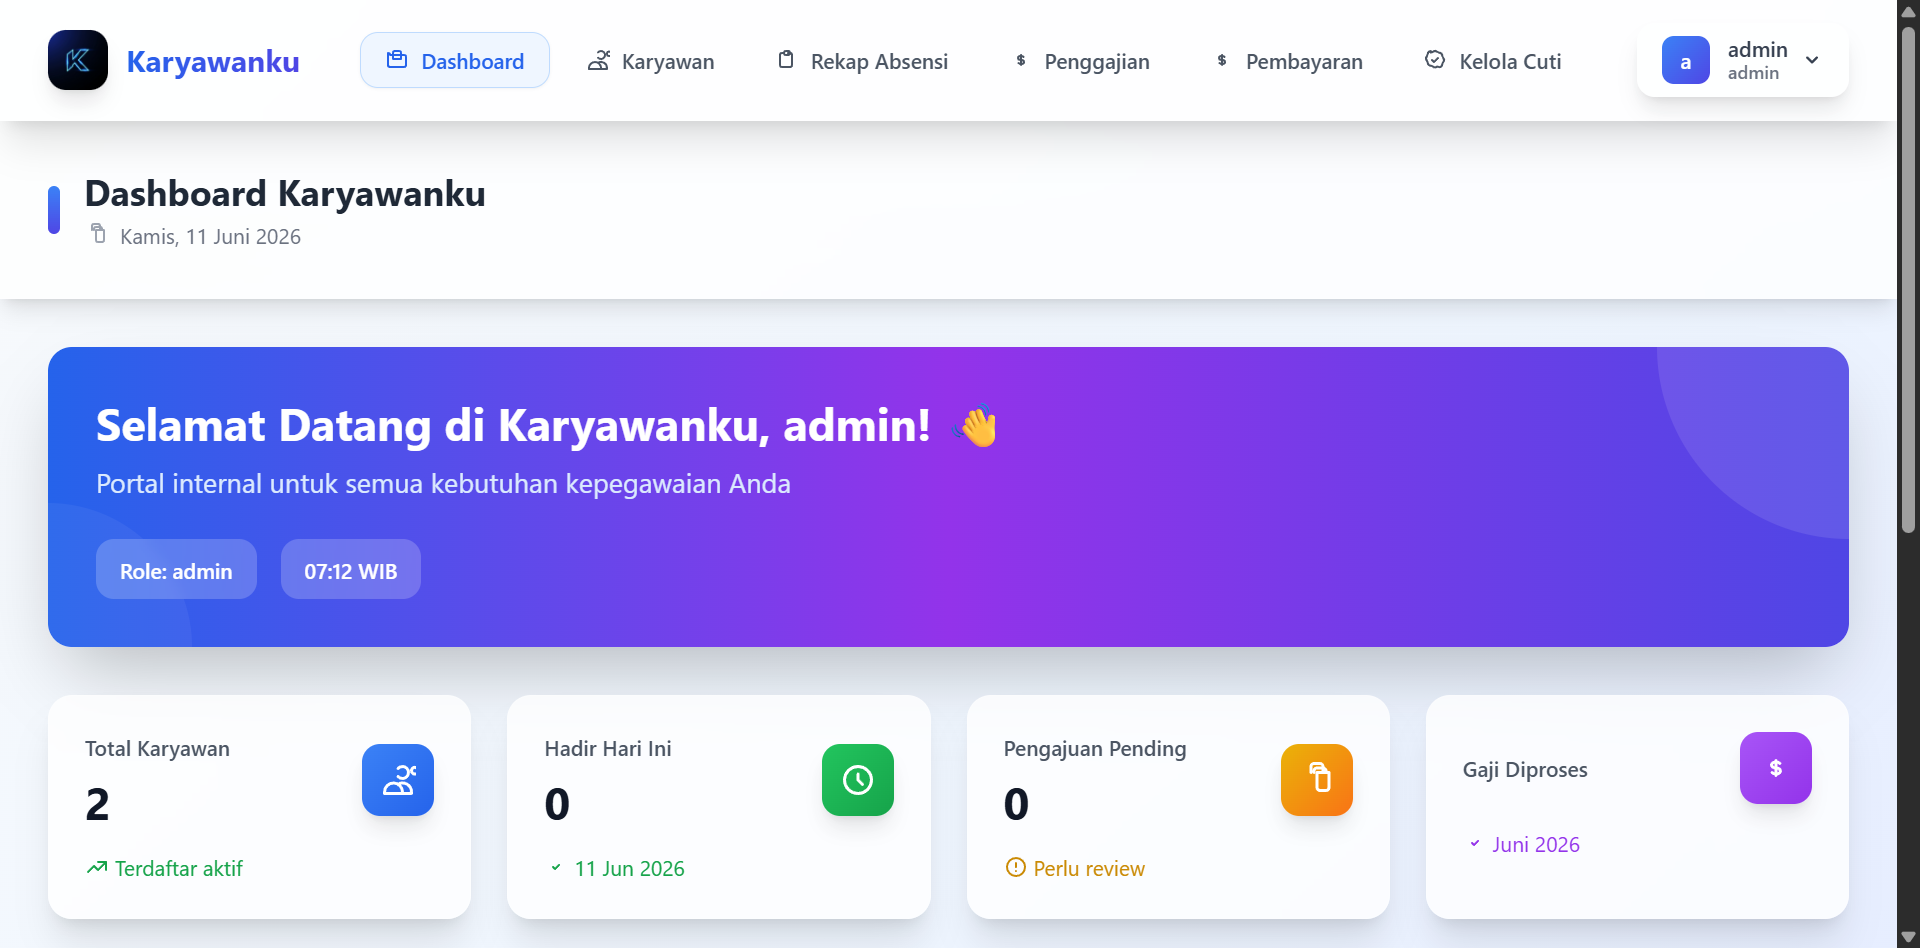Go to the Karyawan menu
The width and height of the screenshot is (1920, 948).
651,61
